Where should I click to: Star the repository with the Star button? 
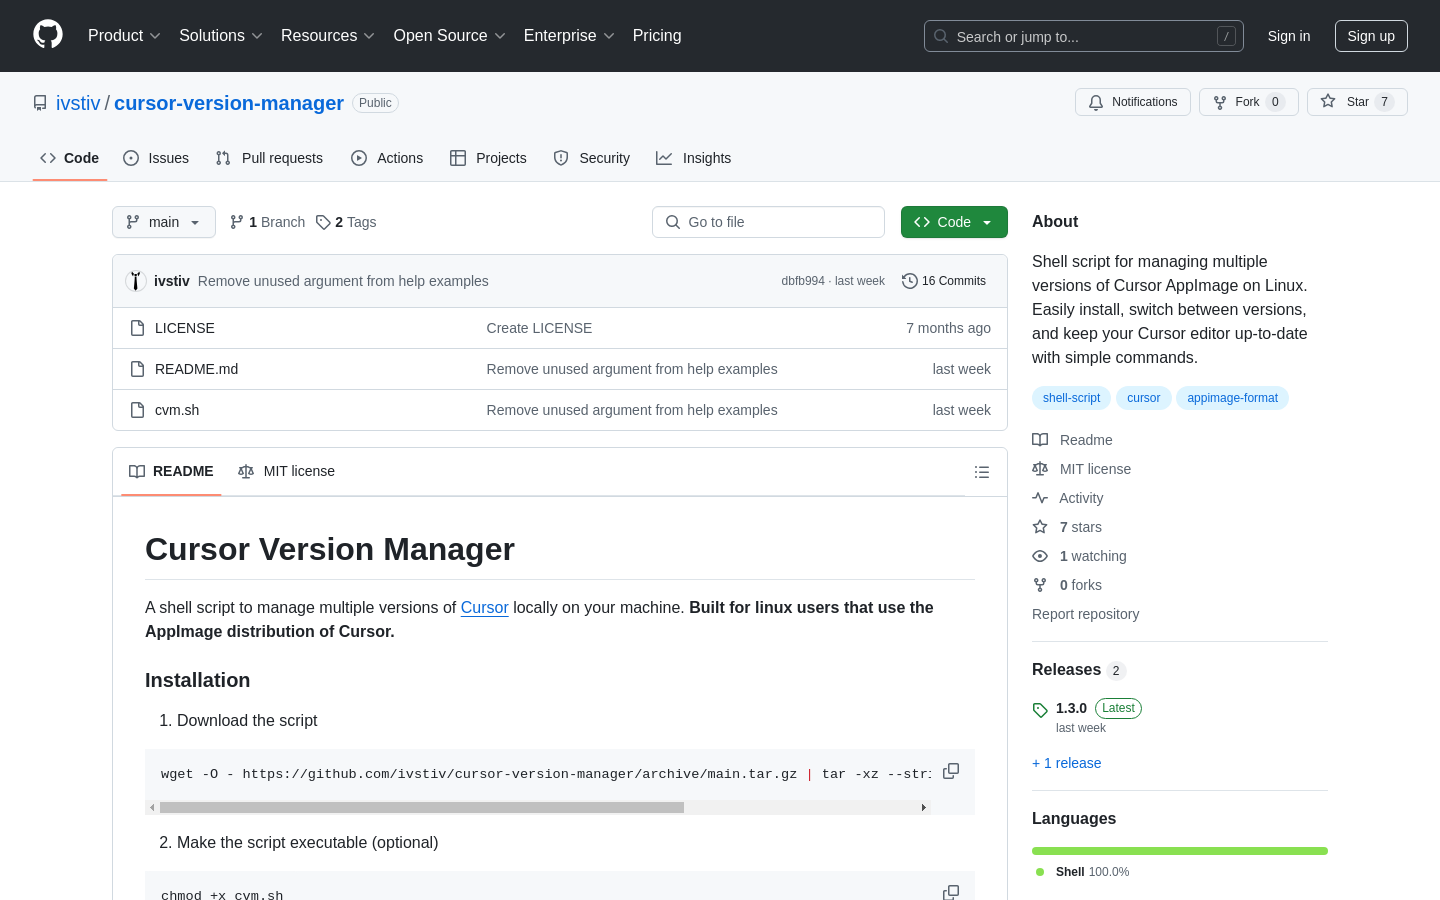pos(1357,102)
